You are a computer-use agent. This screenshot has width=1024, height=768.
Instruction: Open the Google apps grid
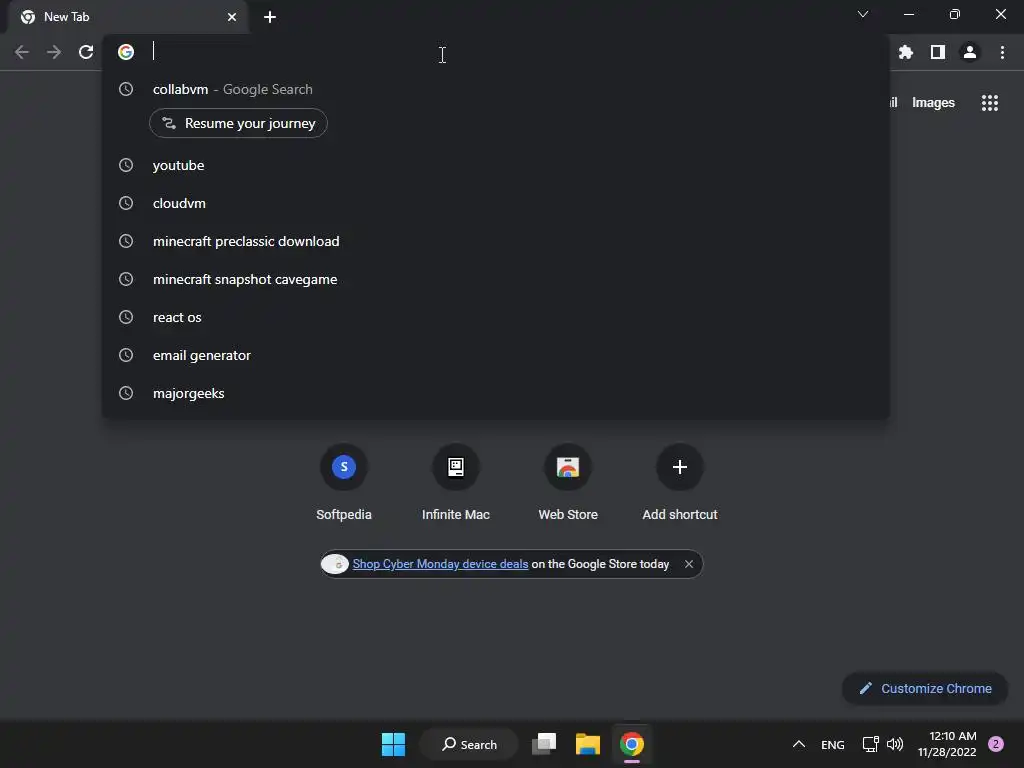point(989,103)
